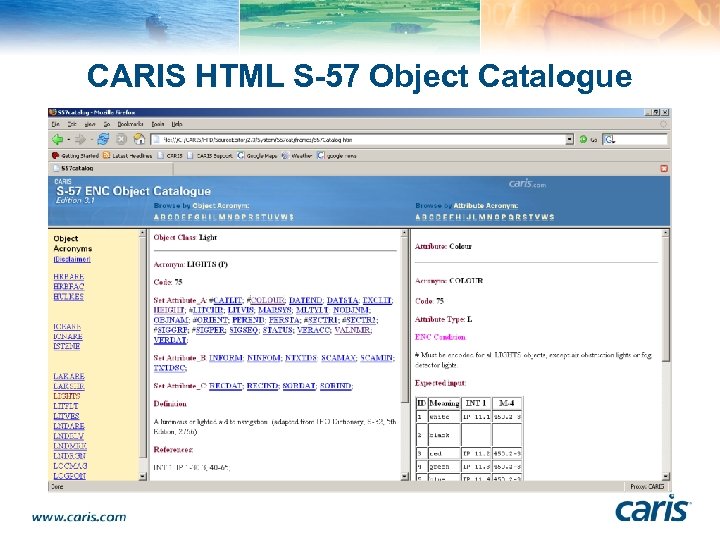The height and width of the screenshot is (540, 720).
Task: Open the SCAMAX attribute link
Action: (x=338, y=358)
